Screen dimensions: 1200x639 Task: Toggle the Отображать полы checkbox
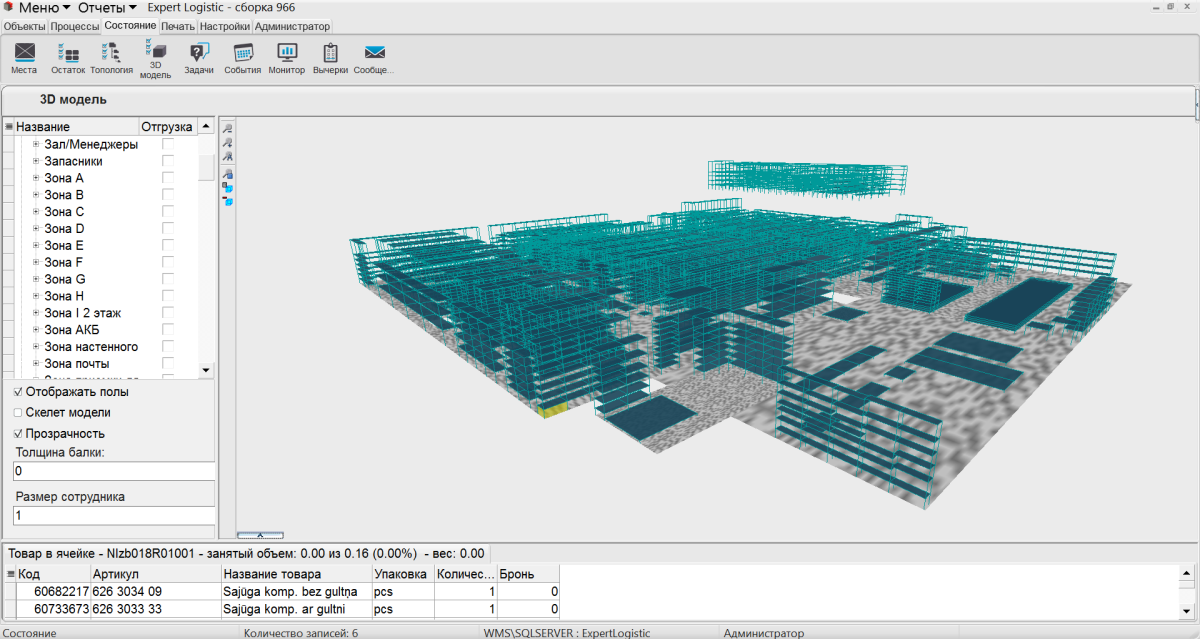(x=18, y=392)
